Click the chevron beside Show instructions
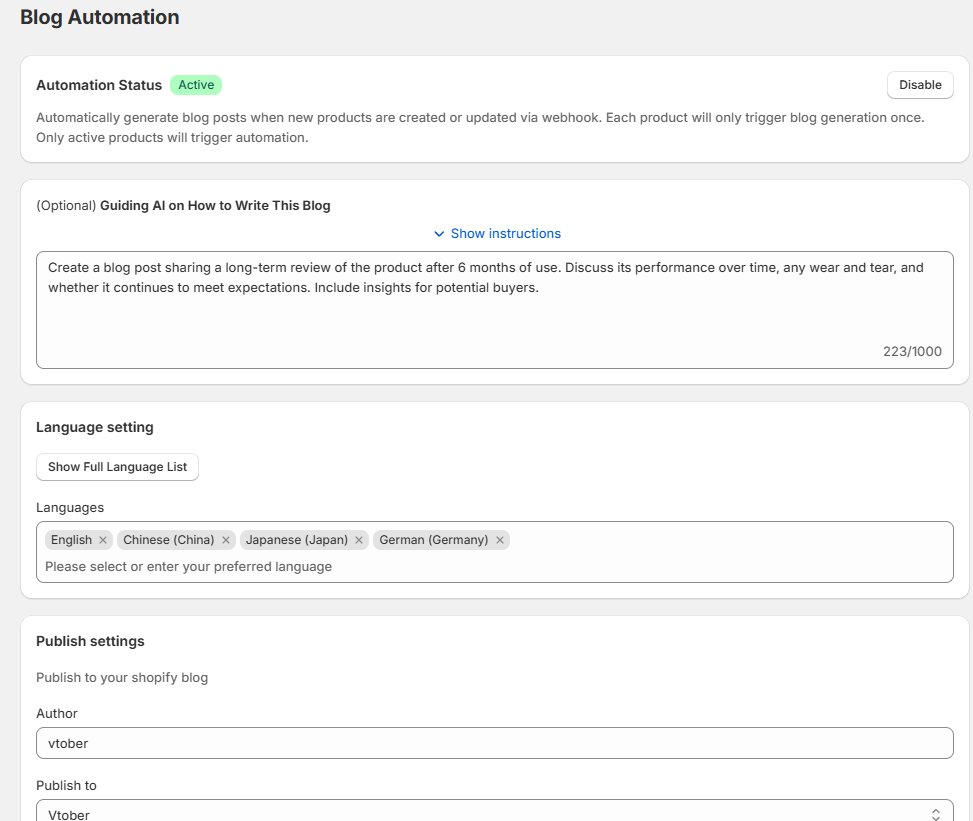The image size is (973, 821). pos(439,233)
